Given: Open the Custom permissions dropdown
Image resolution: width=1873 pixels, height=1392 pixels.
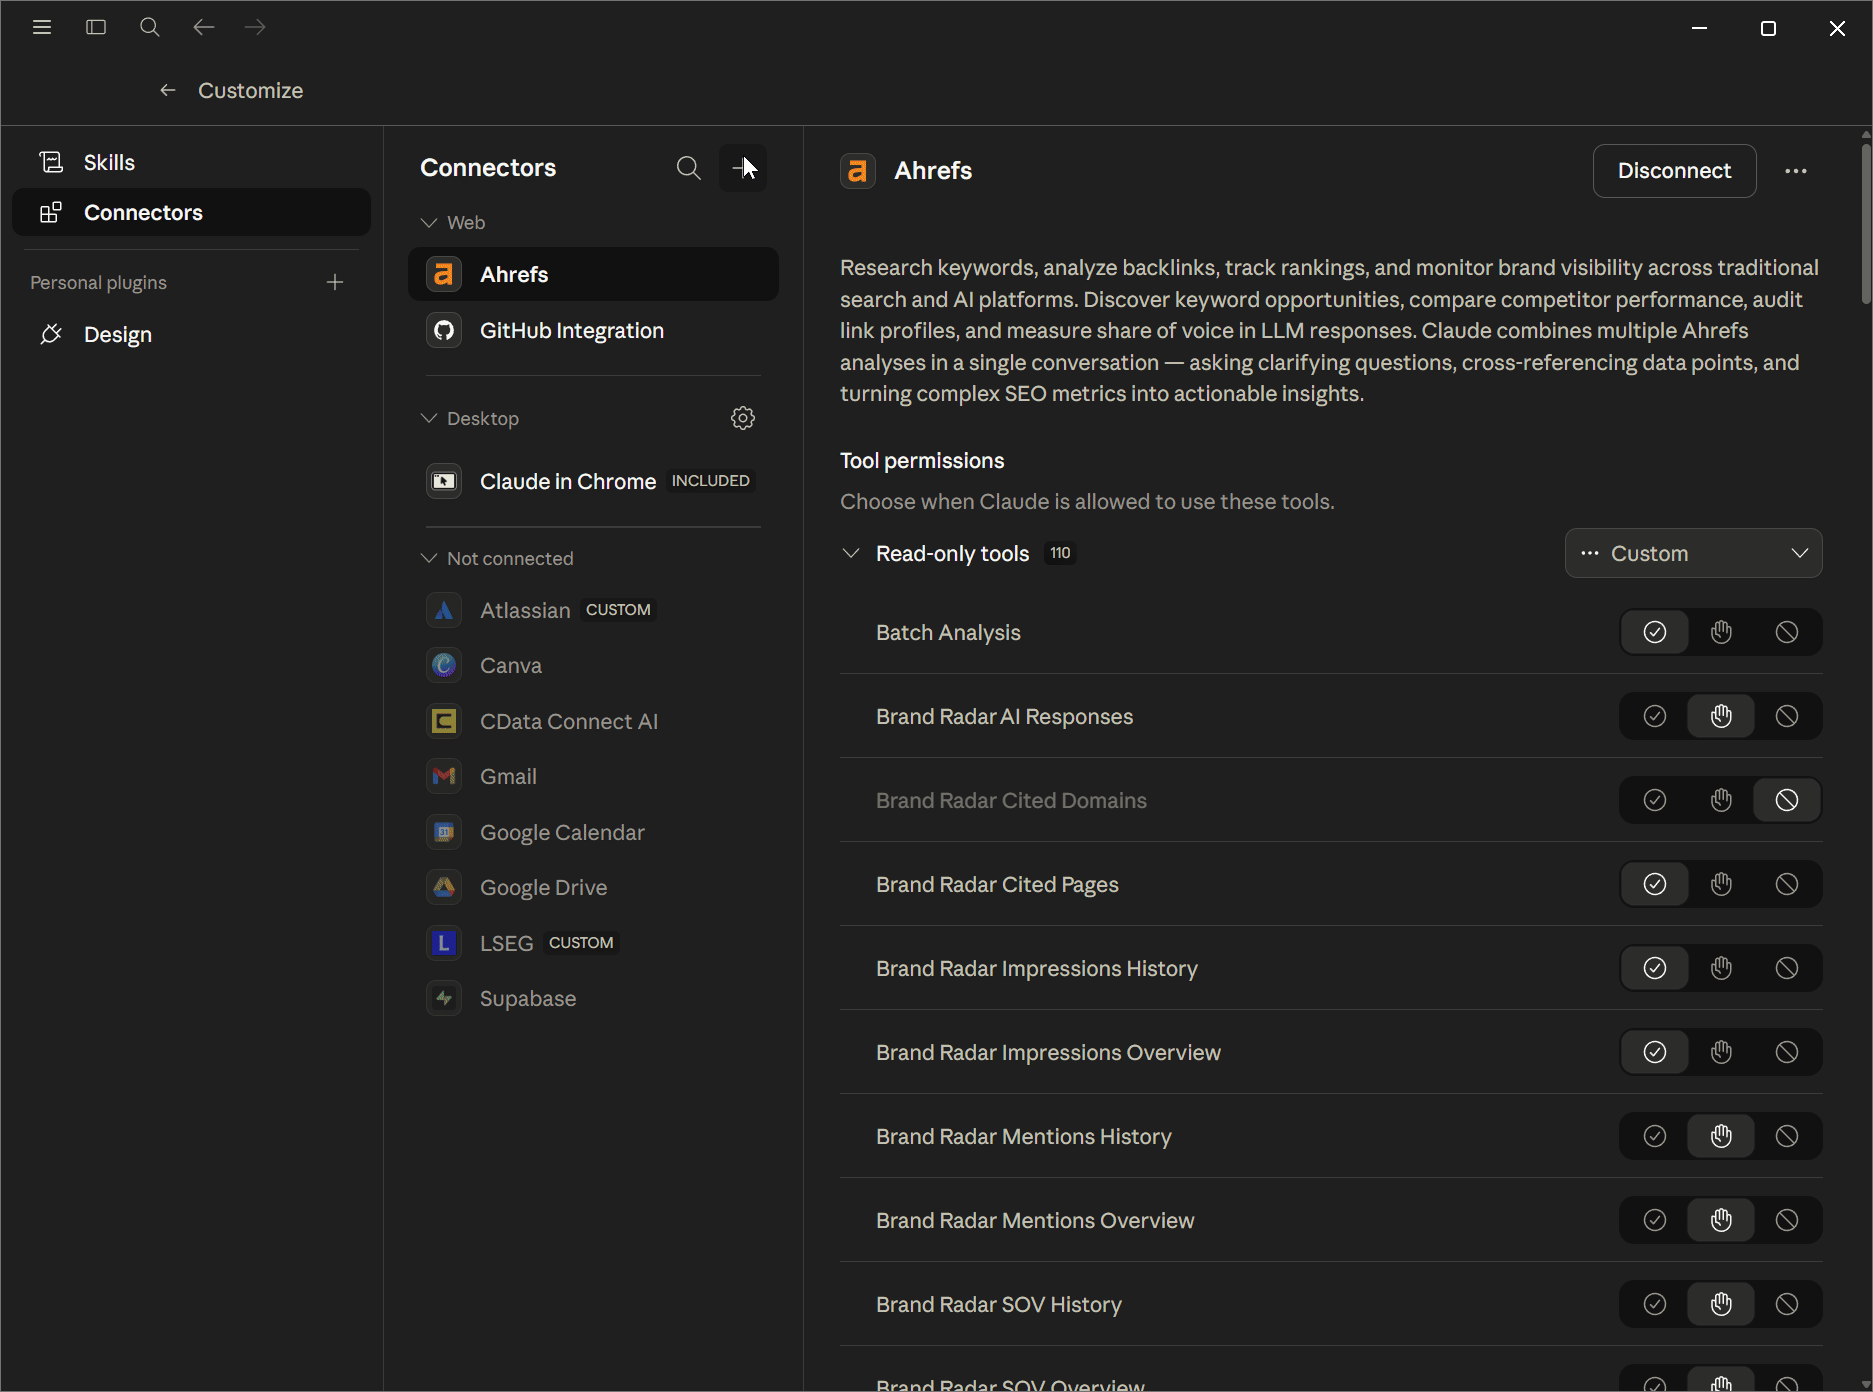Looking at the screenshot, I should [1694, 553].
